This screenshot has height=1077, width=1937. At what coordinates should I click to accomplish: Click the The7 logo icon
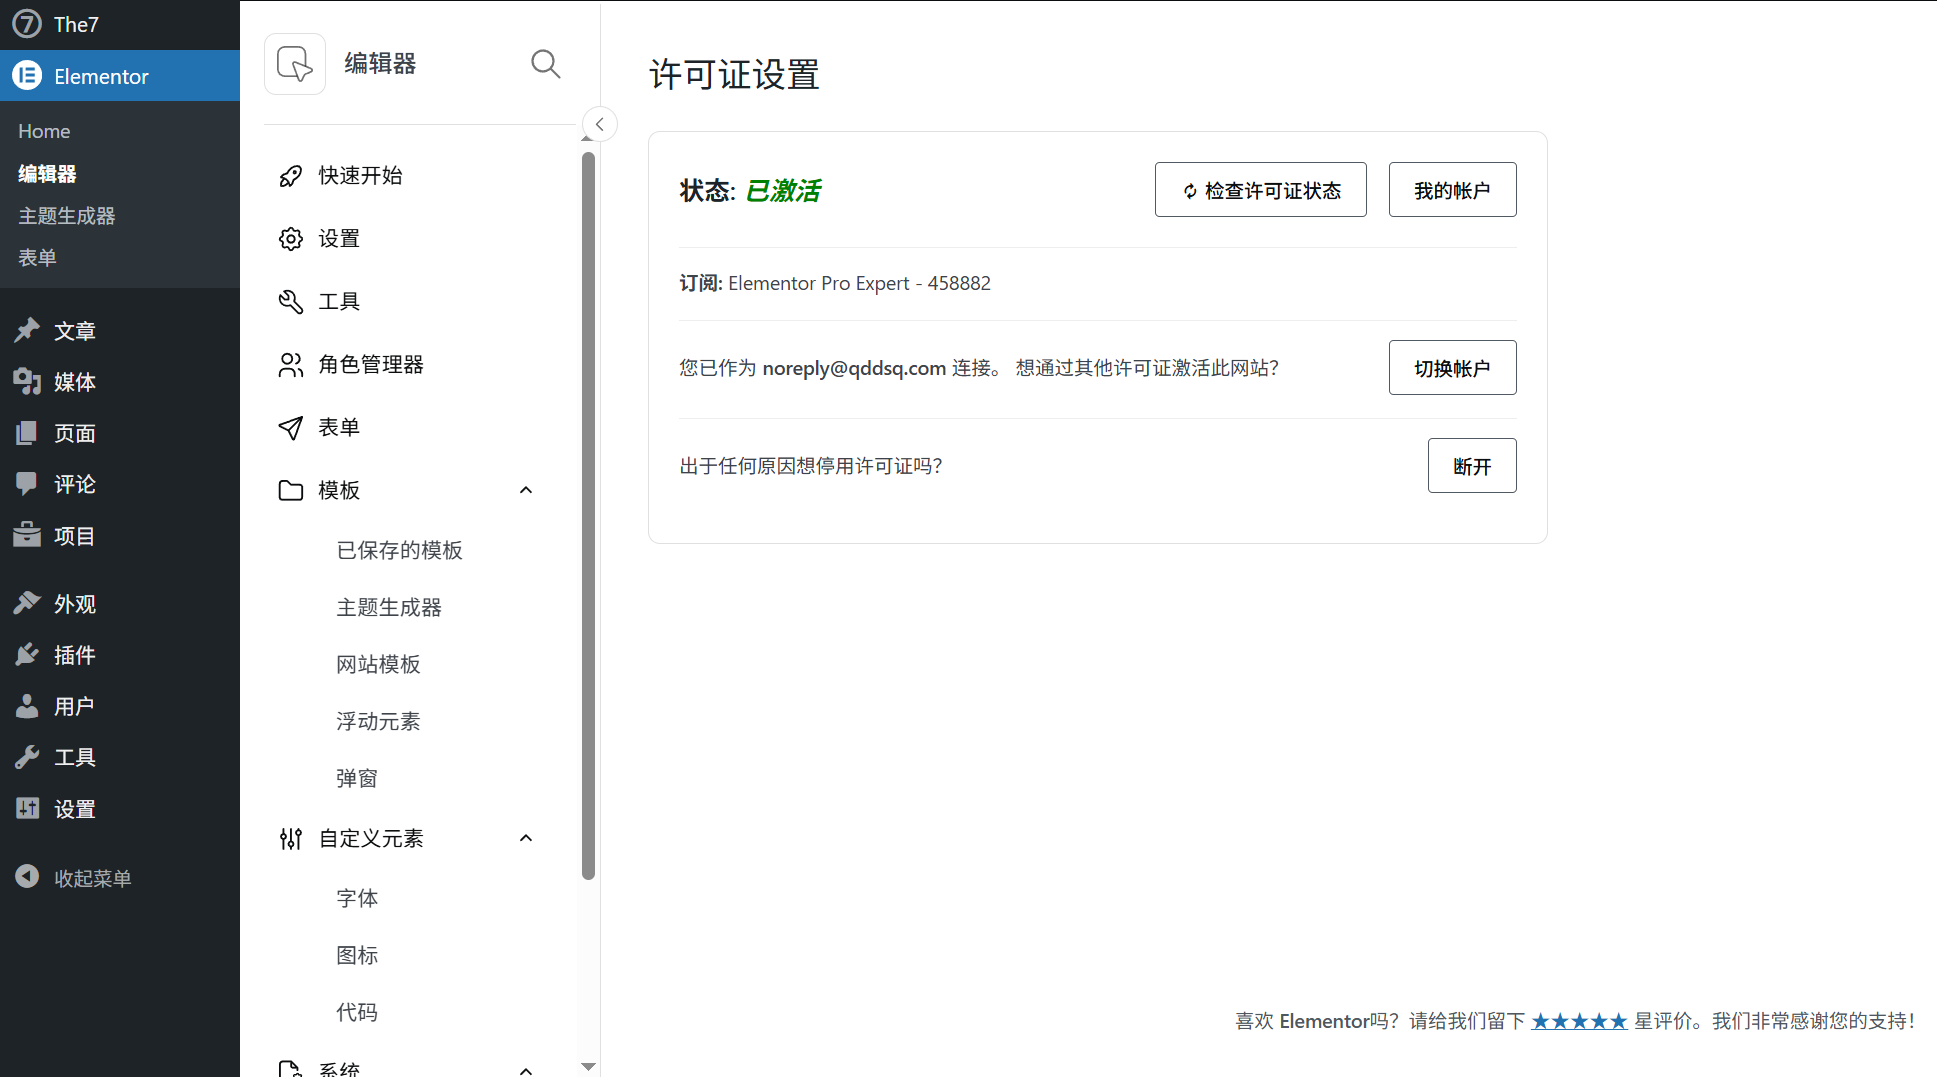26,23
